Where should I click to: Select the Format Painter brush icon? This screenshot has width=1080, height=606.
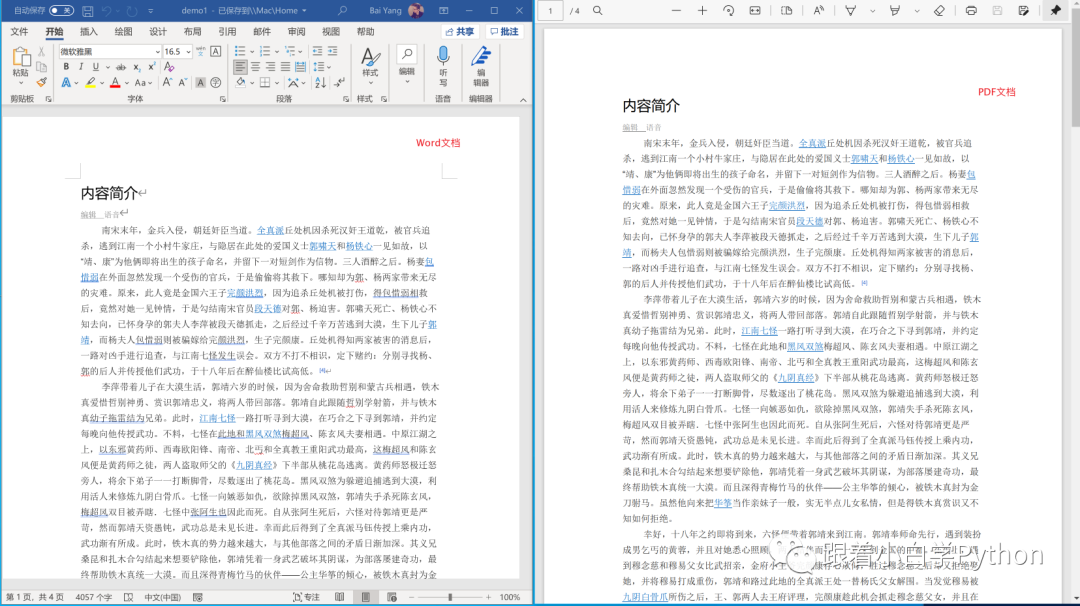click(41, 83)
